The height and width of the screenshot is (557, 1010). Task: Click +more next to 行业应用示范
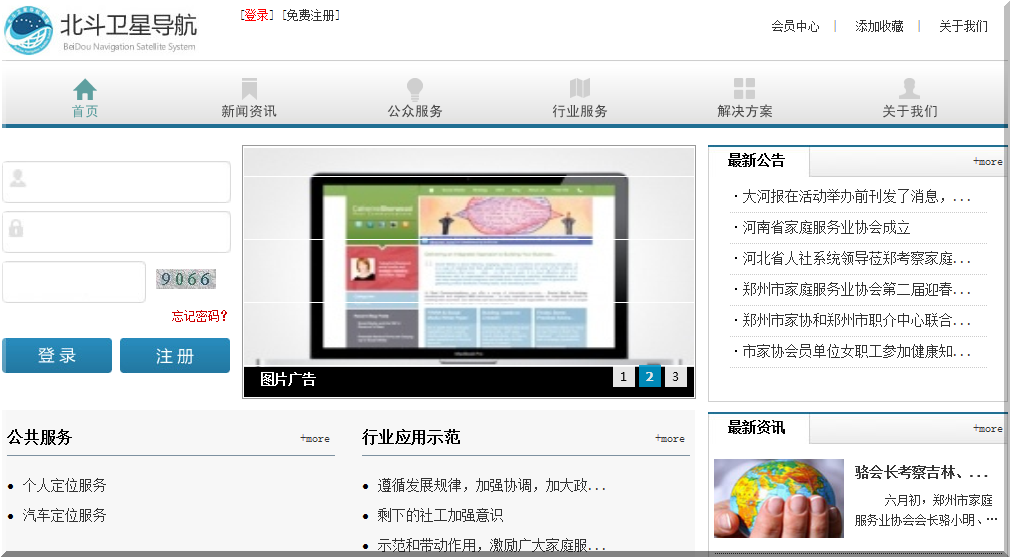pyautogui.click(x=670, y=439)
